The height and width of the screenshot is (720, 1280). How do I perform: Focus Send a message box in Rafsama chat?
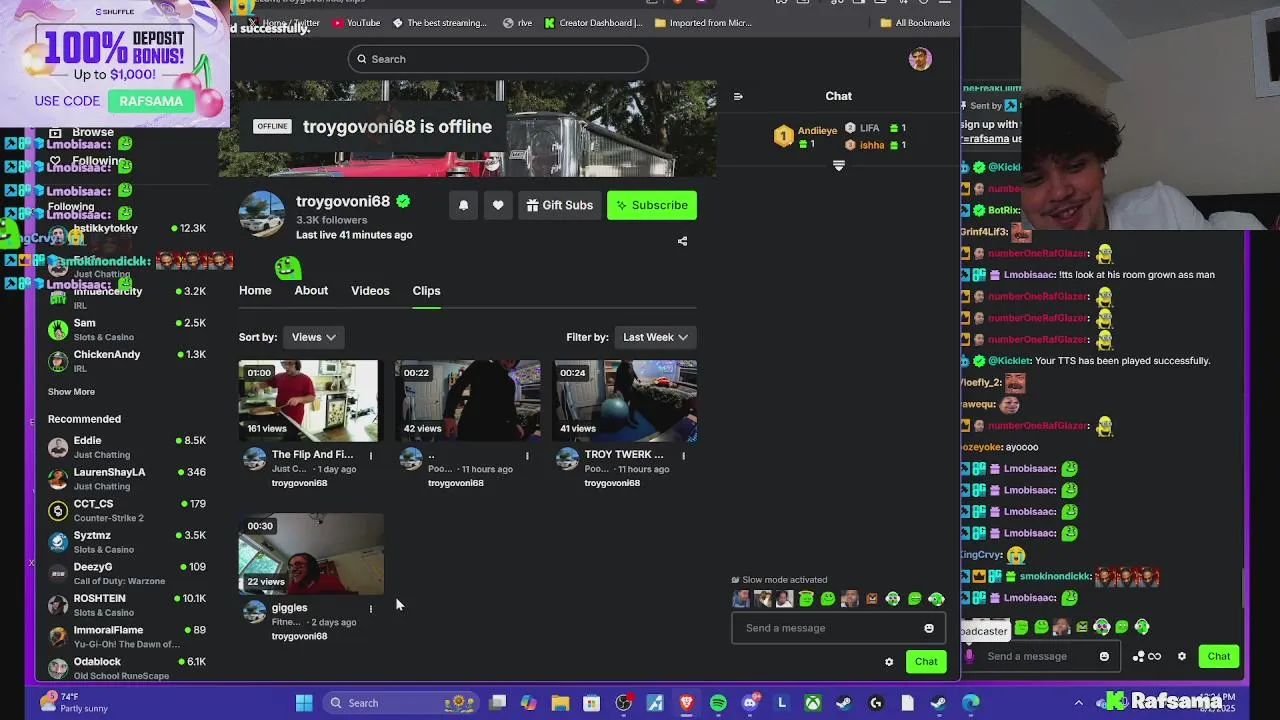1040,656
